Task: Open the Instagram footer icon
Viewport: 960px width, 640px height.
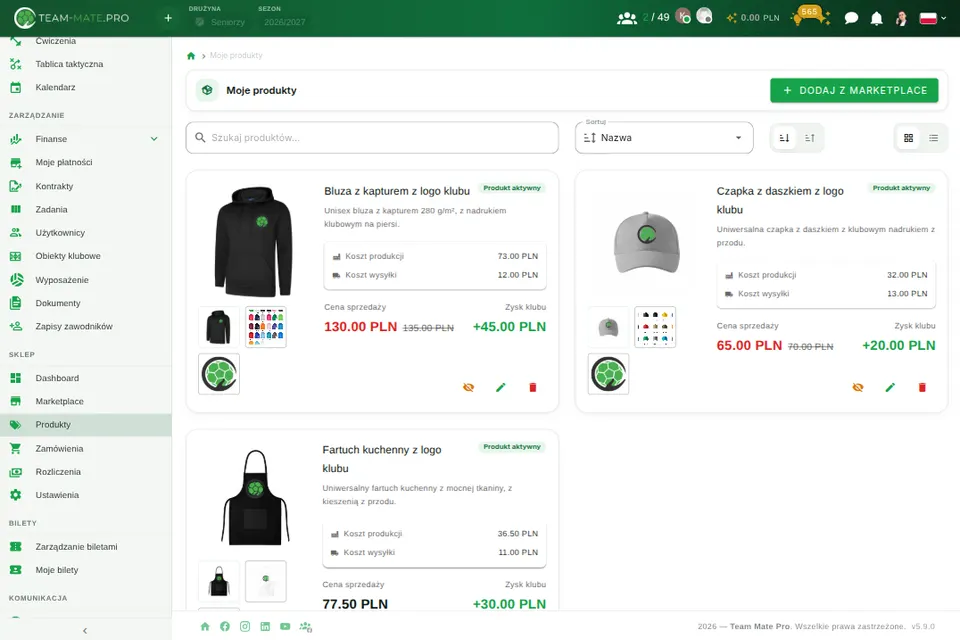Action: coord(245,627)
